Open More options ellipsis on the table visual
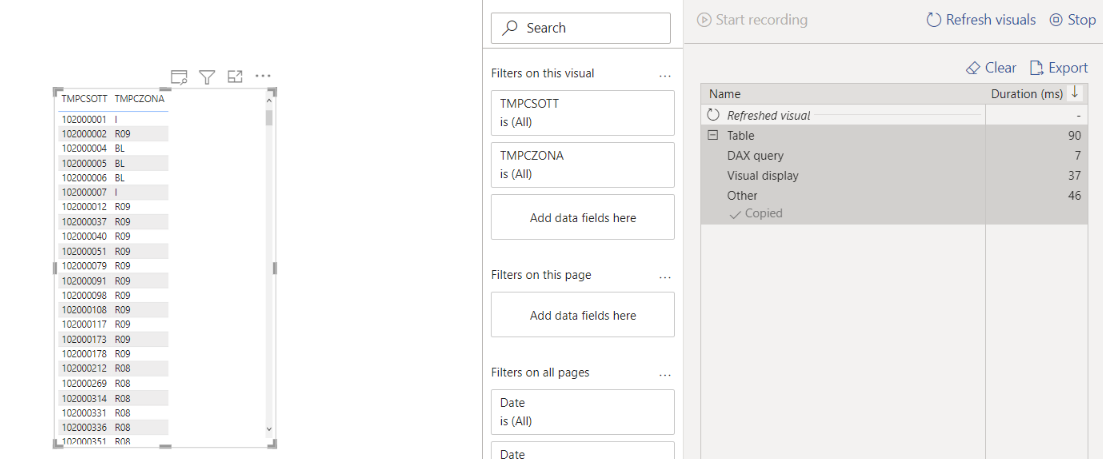Image resolution: width=1103 pixels, height=459 pixels. 263,76
